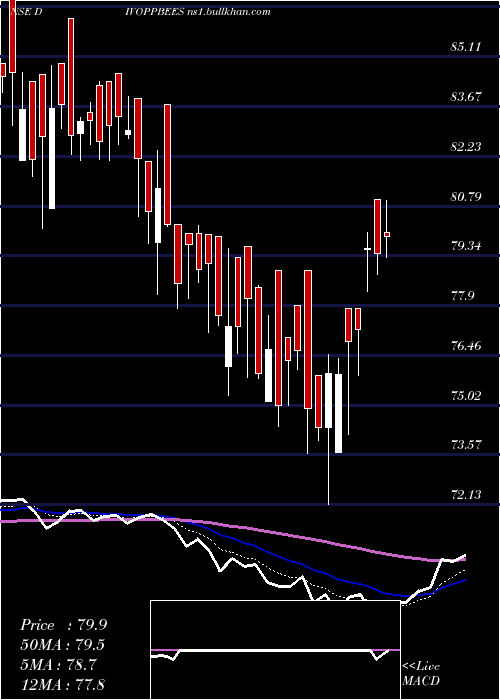Viewport: 500px width, 700px height.
Task: Click the 83.67 price axis label
Action: [466, 96]
